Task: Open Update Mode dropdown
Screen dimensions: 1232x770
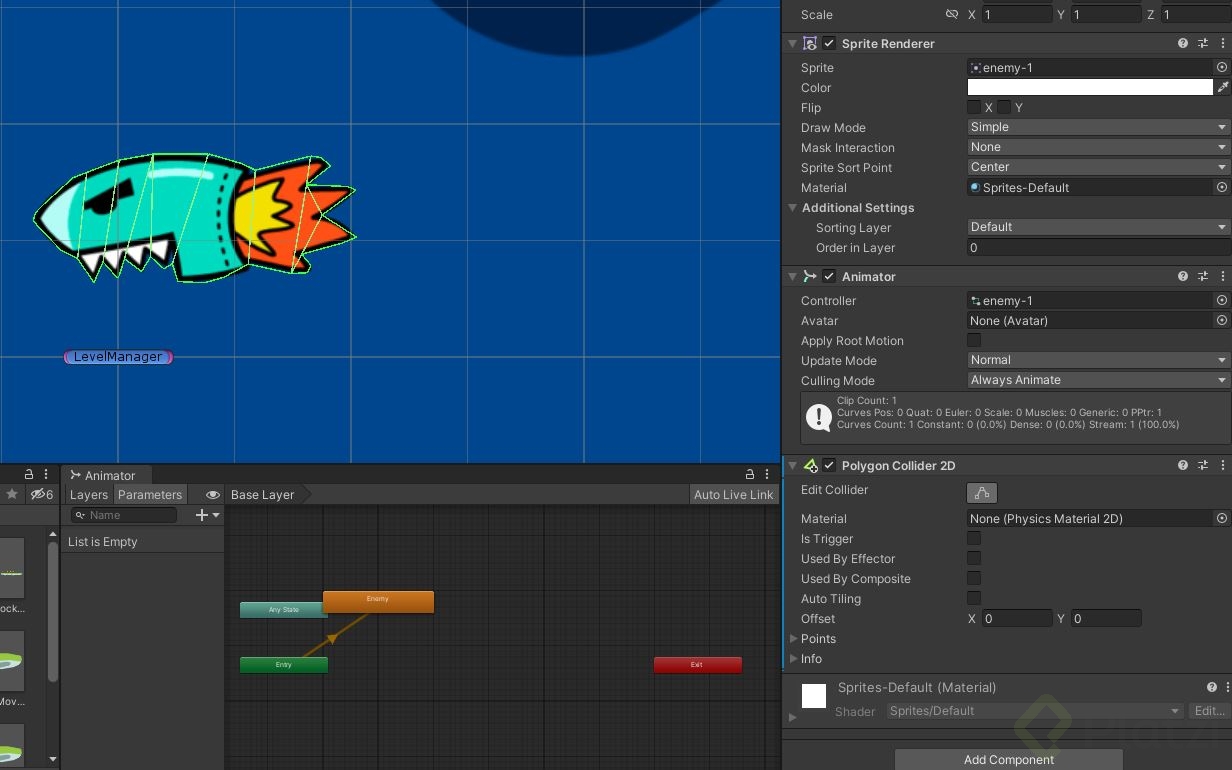Action: (x=1098, y=360)
